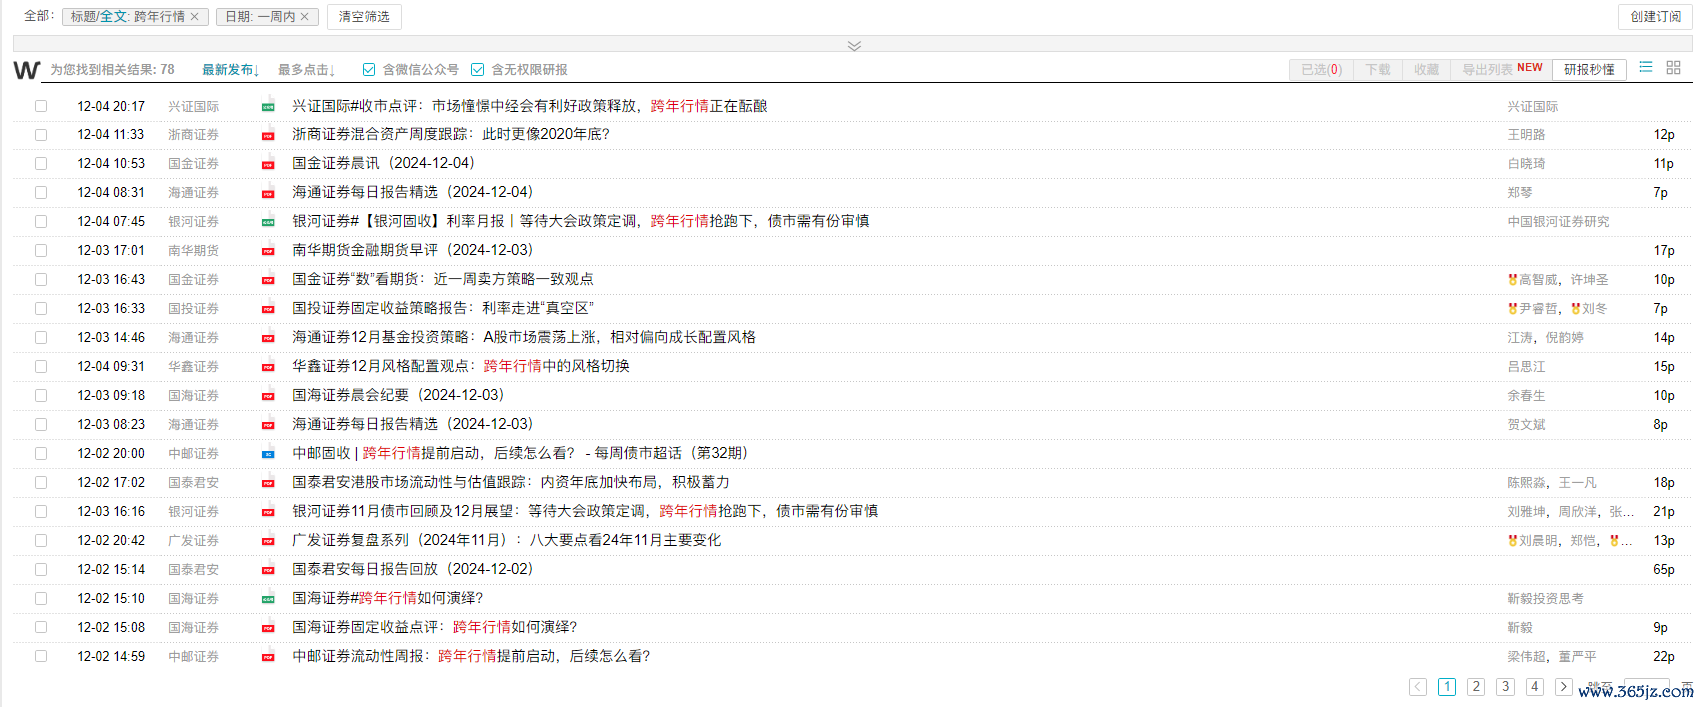
Task: Open PDF icon for 浙商证券混合资产周度跟踪
Action: 268,136
